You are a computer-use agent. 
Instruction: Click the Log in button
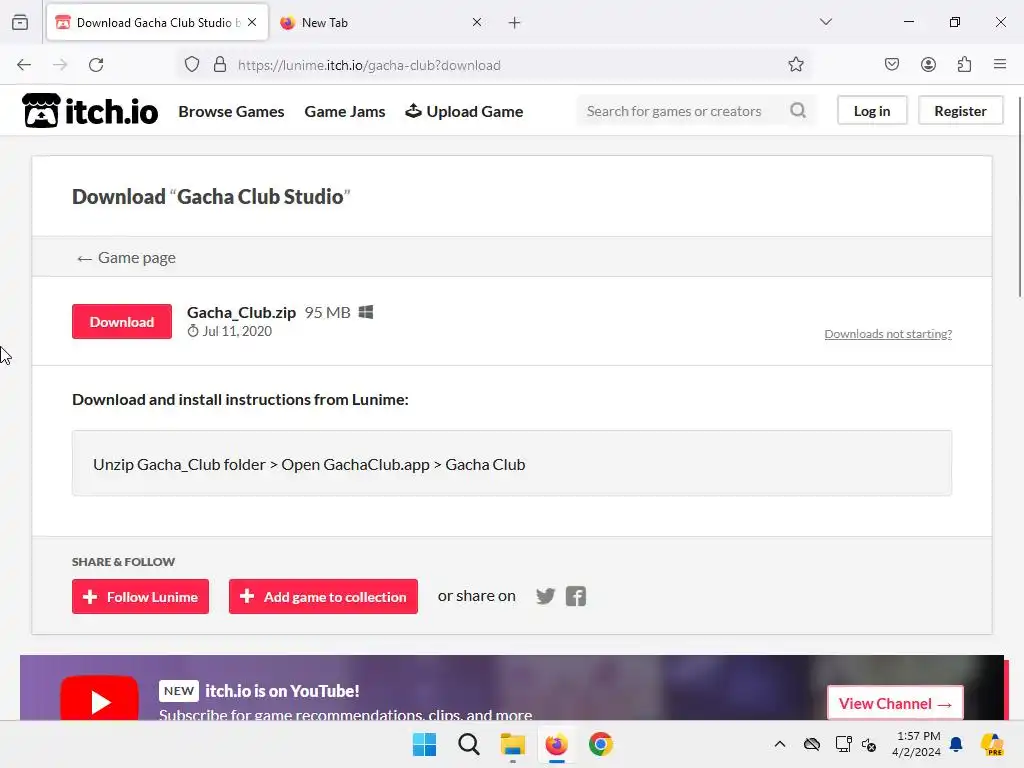(872, 110)
